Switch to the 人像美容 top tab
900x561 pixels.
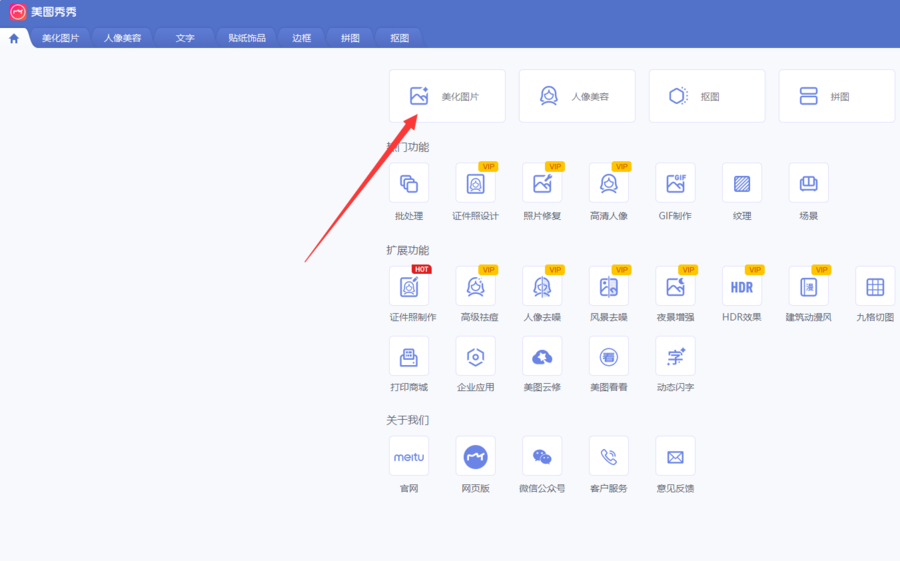click(122, 38)
